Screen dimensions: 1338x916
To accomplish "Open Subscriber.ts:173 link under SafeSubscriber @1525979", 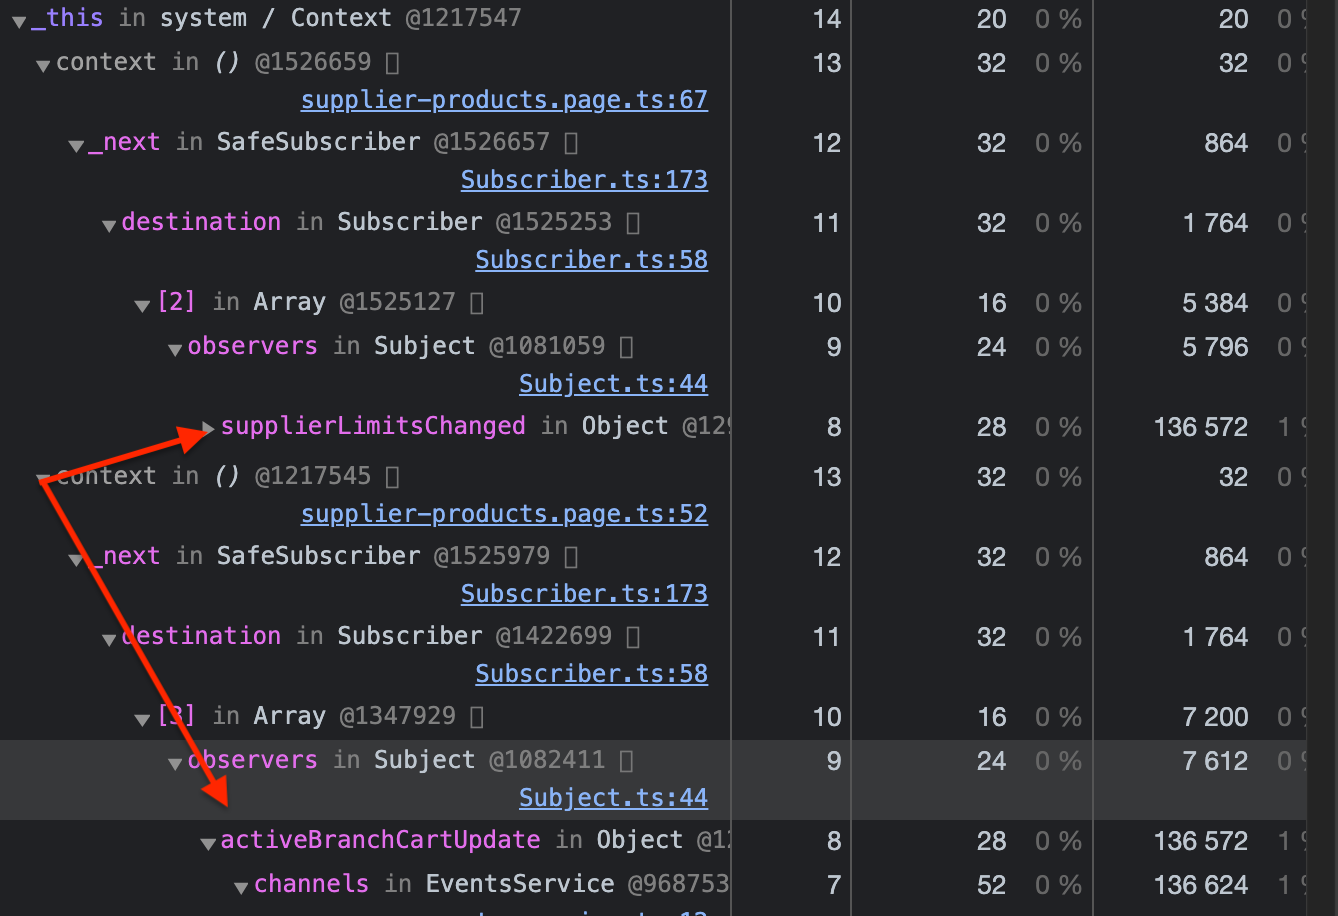I will click(584, 594).
